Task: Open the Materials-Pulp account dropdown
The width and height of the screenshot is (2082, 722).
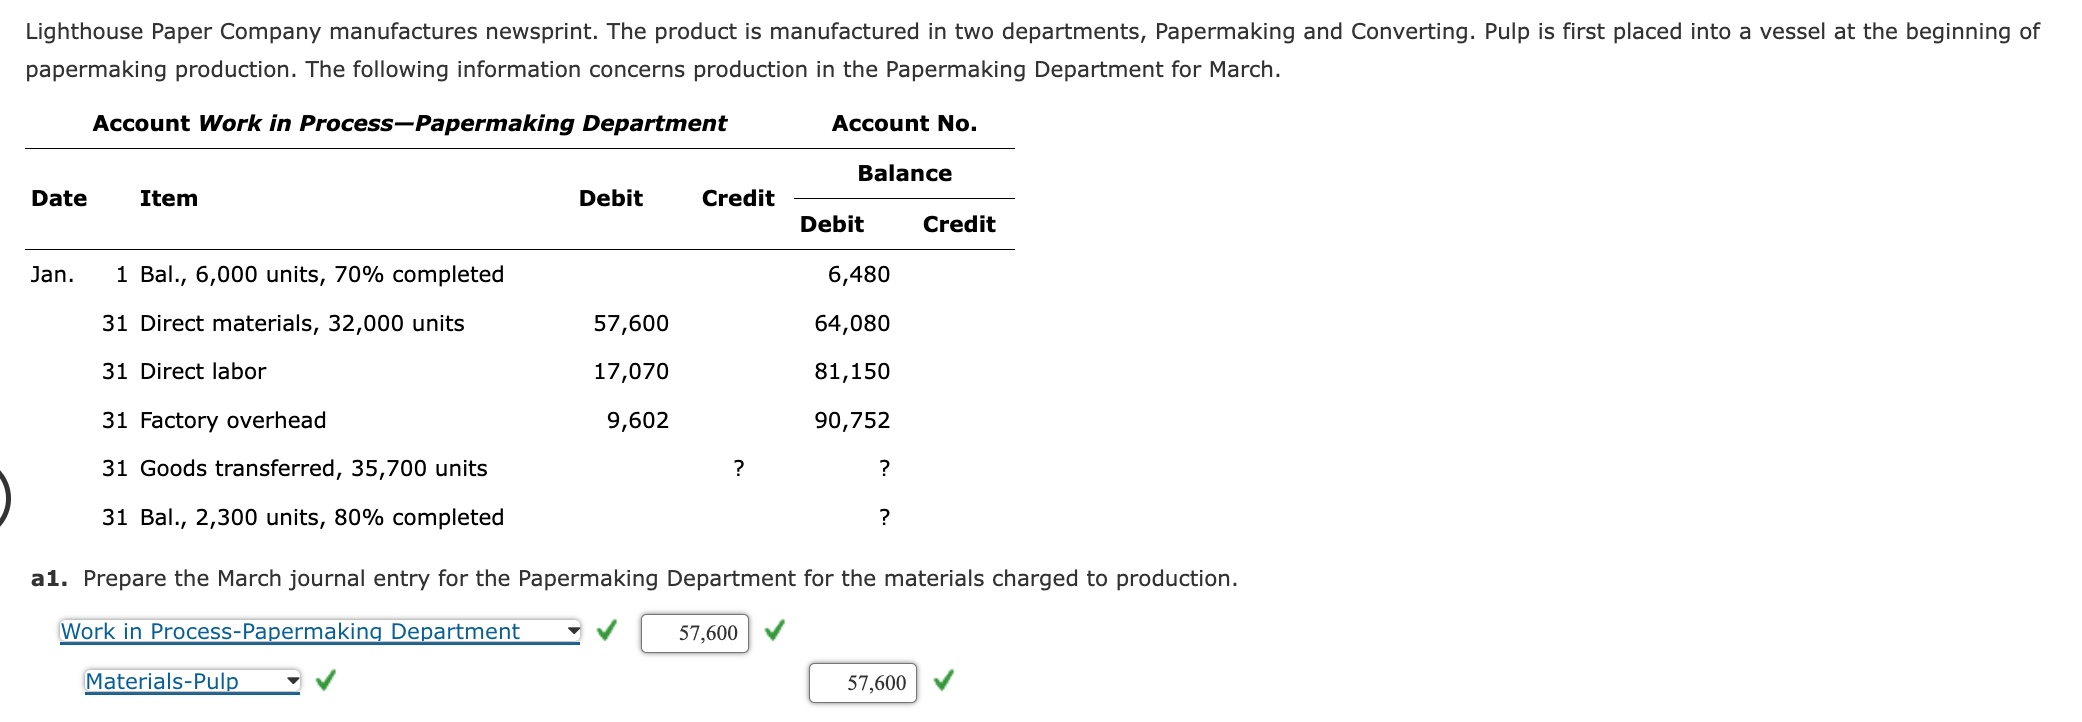Action: [192, 682]
